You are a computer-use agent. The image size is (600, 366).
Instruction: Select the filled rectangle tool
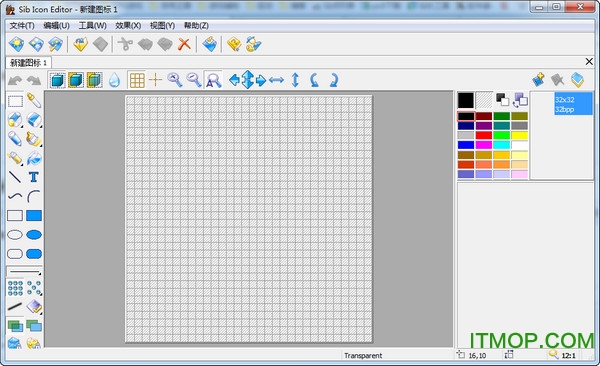pyautogui.click(x=34, y=216)
